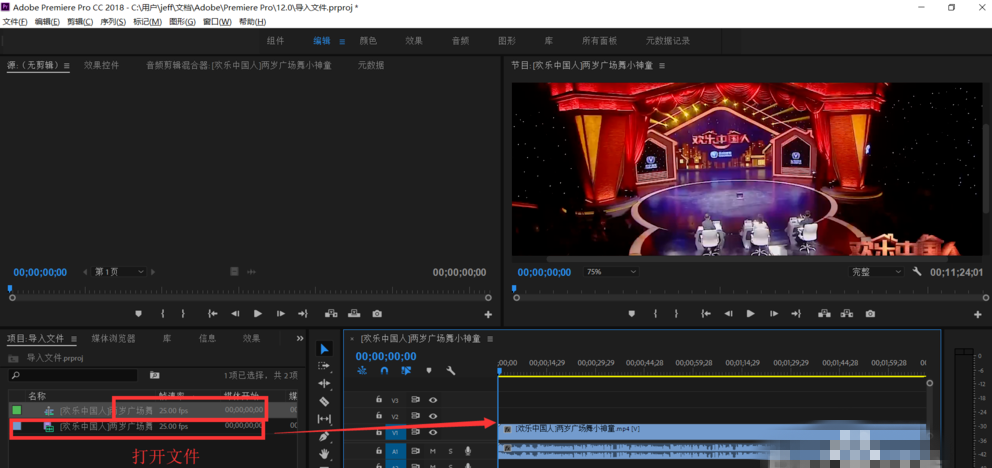This screenshot has width=992, height=468.
Task: Toggle lock on V2 track
Action: coord(378,416)
